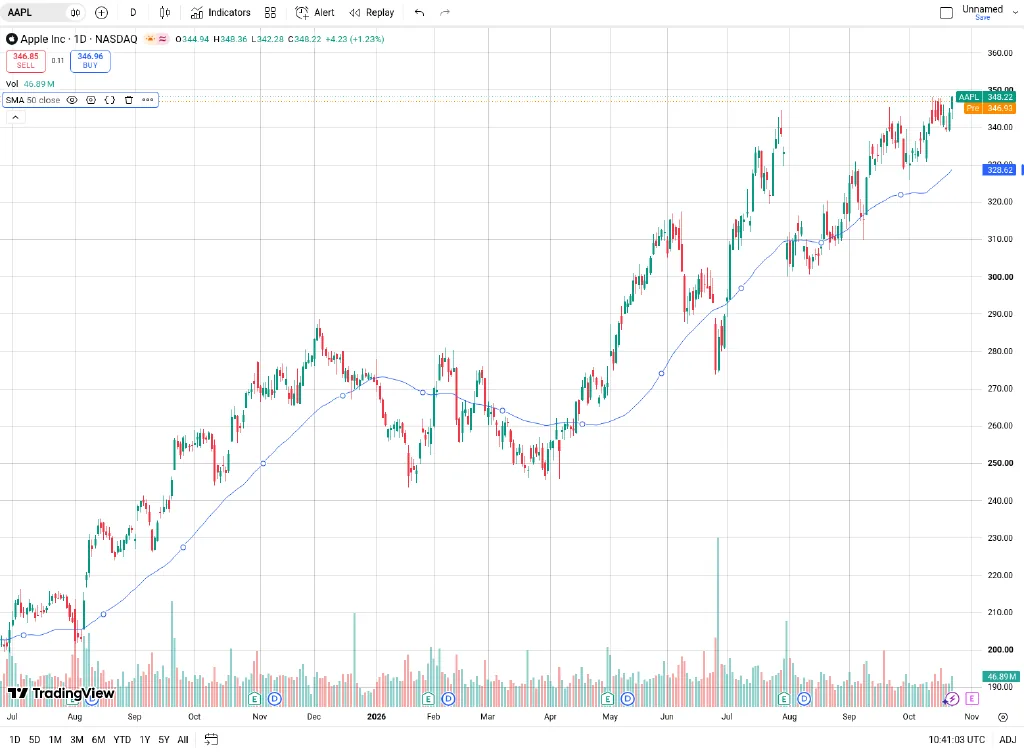Switch to the 1Y date range

[145, 739]
